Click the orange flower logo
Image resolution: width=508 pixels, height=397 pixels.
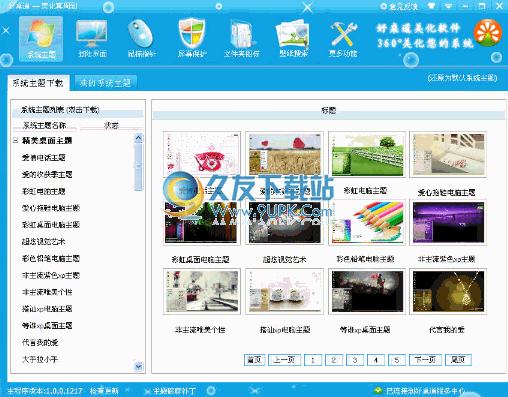tap(488, 33)
